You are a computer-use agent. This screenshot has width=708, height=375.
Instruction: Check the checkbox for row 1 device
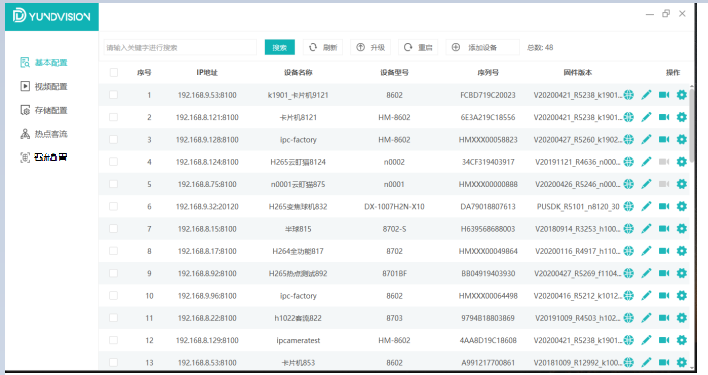click(x=113, y=95)
